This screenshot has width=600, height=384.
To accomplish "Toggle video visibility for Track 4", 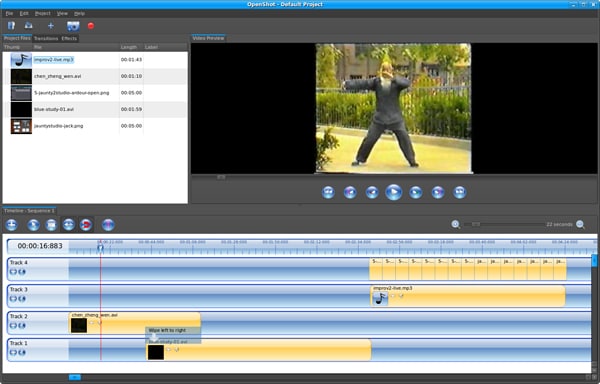I will (x=13, y=272).
